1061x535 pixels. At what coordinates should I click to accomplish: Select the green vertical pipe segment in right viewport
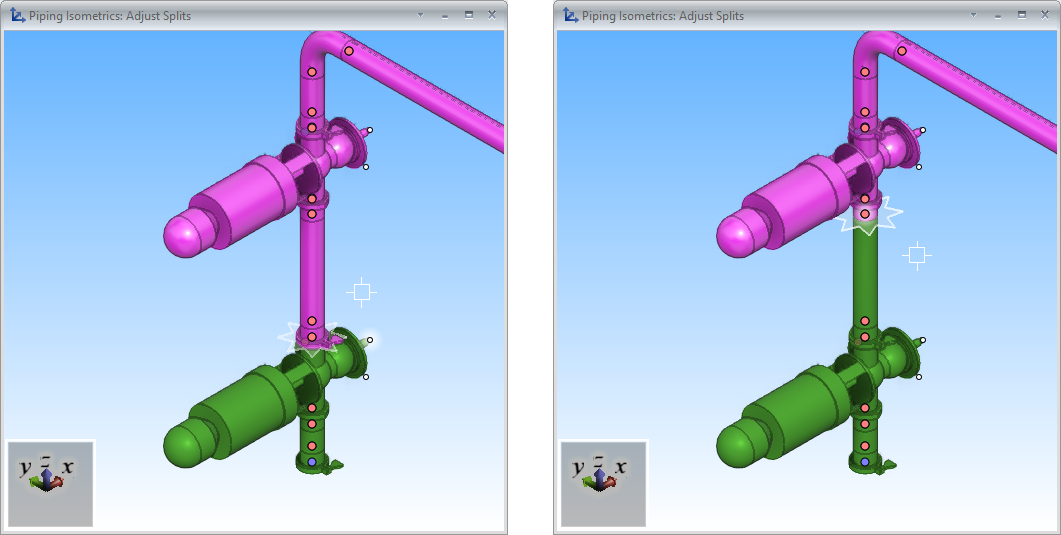865,275
